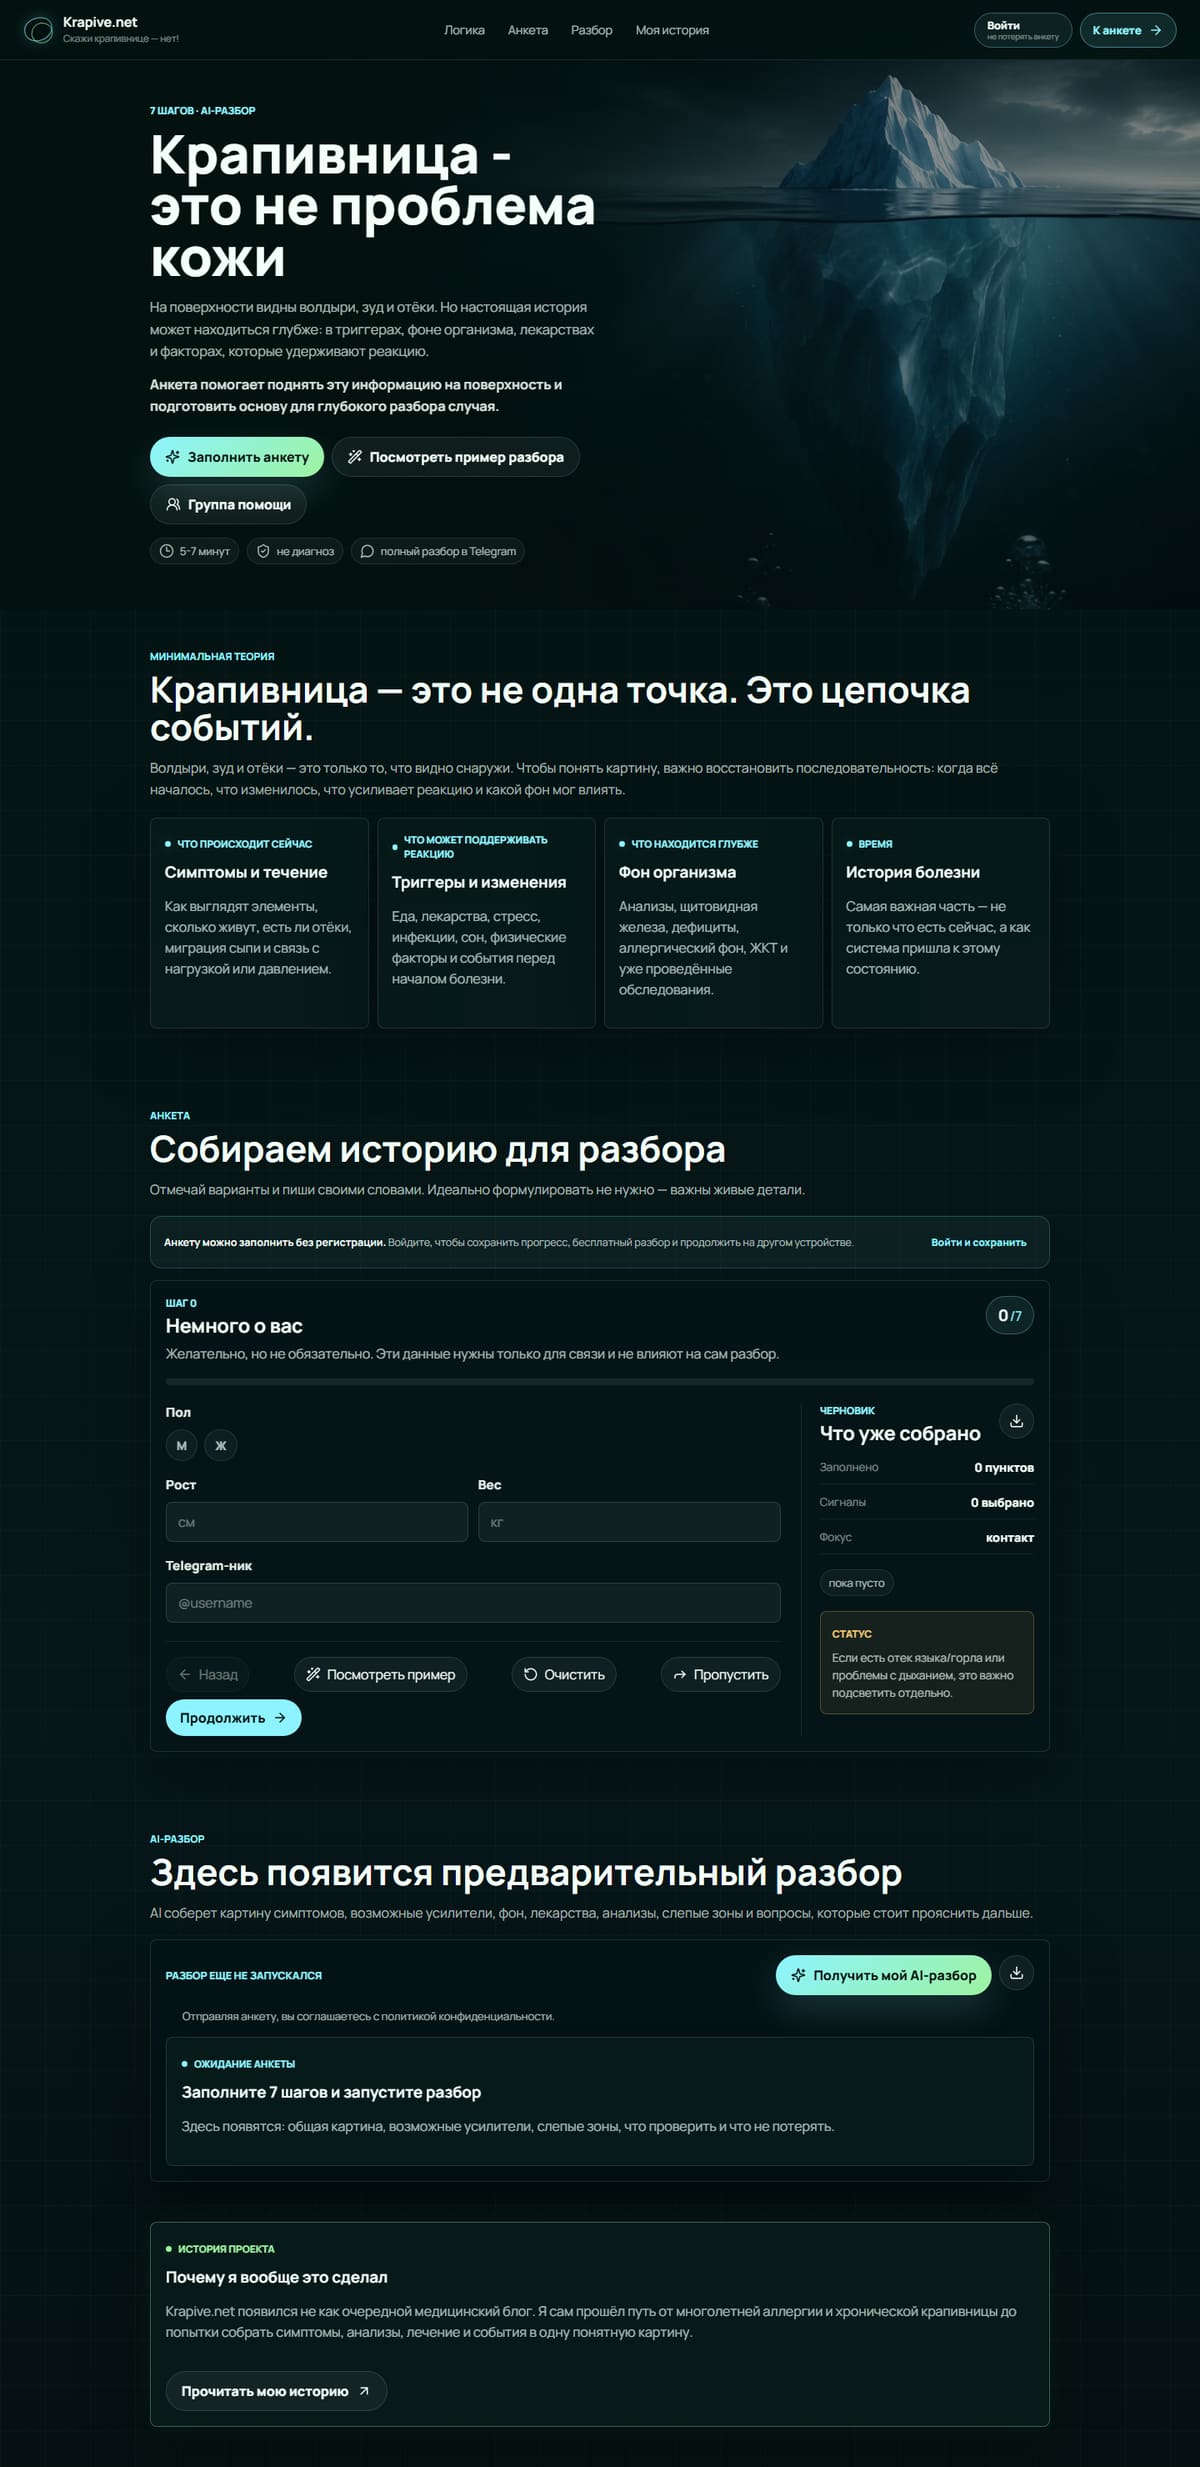This screenshot has height=2467, width=1200.
Task: Focus the Вес input field
Action: click(x=629, y=1522)
